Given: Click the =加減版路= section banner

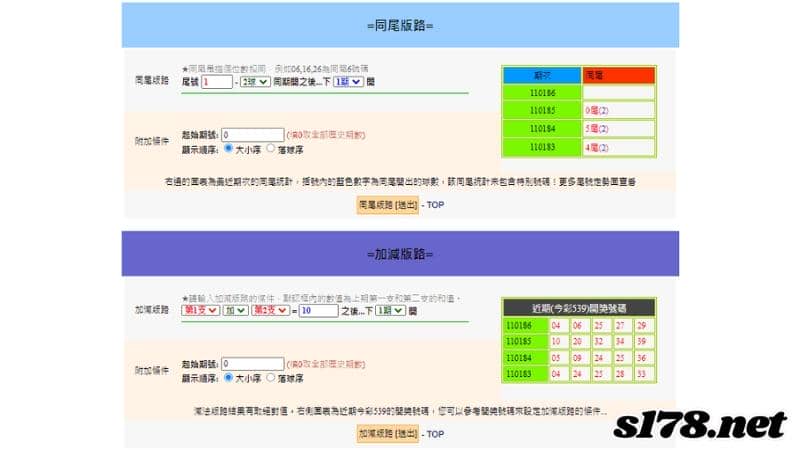Looking at the screenshot, I should point(400,254).
